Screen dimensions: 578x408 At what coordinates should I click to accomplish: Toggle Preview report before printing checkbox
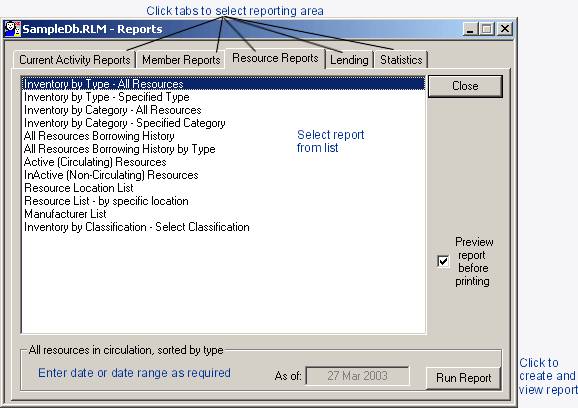(x=443, y=261)
